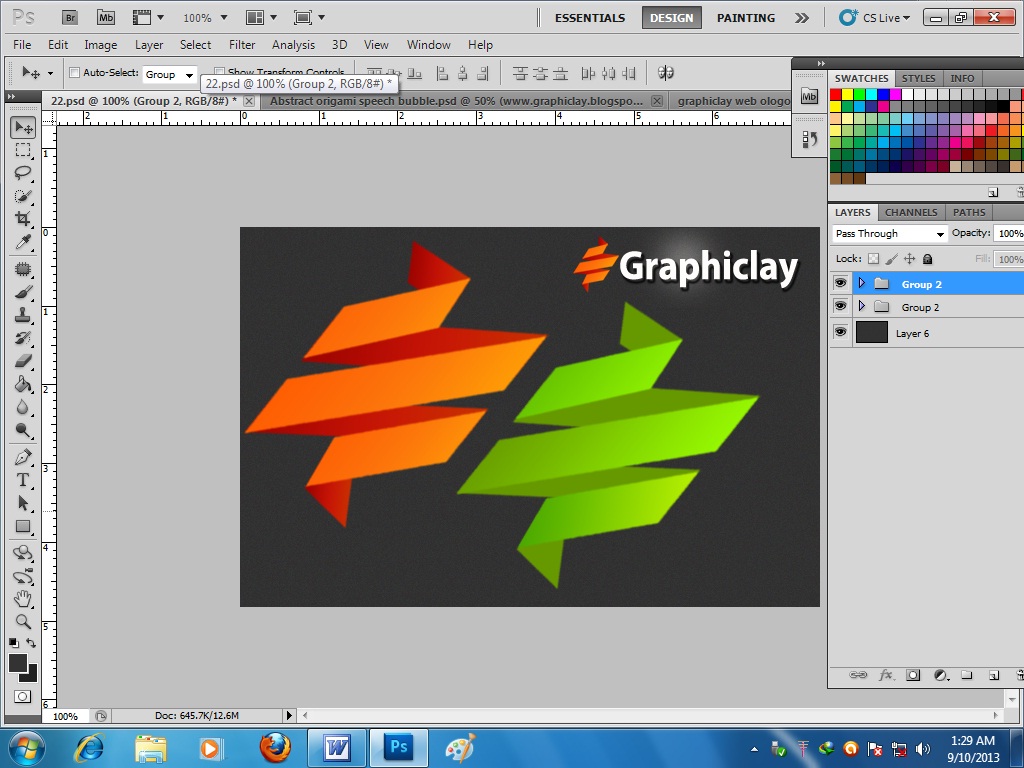Viewport: 1024px width, 768px height.
Task: Pick a red swatch in Swatches panel
Action: 838,93
